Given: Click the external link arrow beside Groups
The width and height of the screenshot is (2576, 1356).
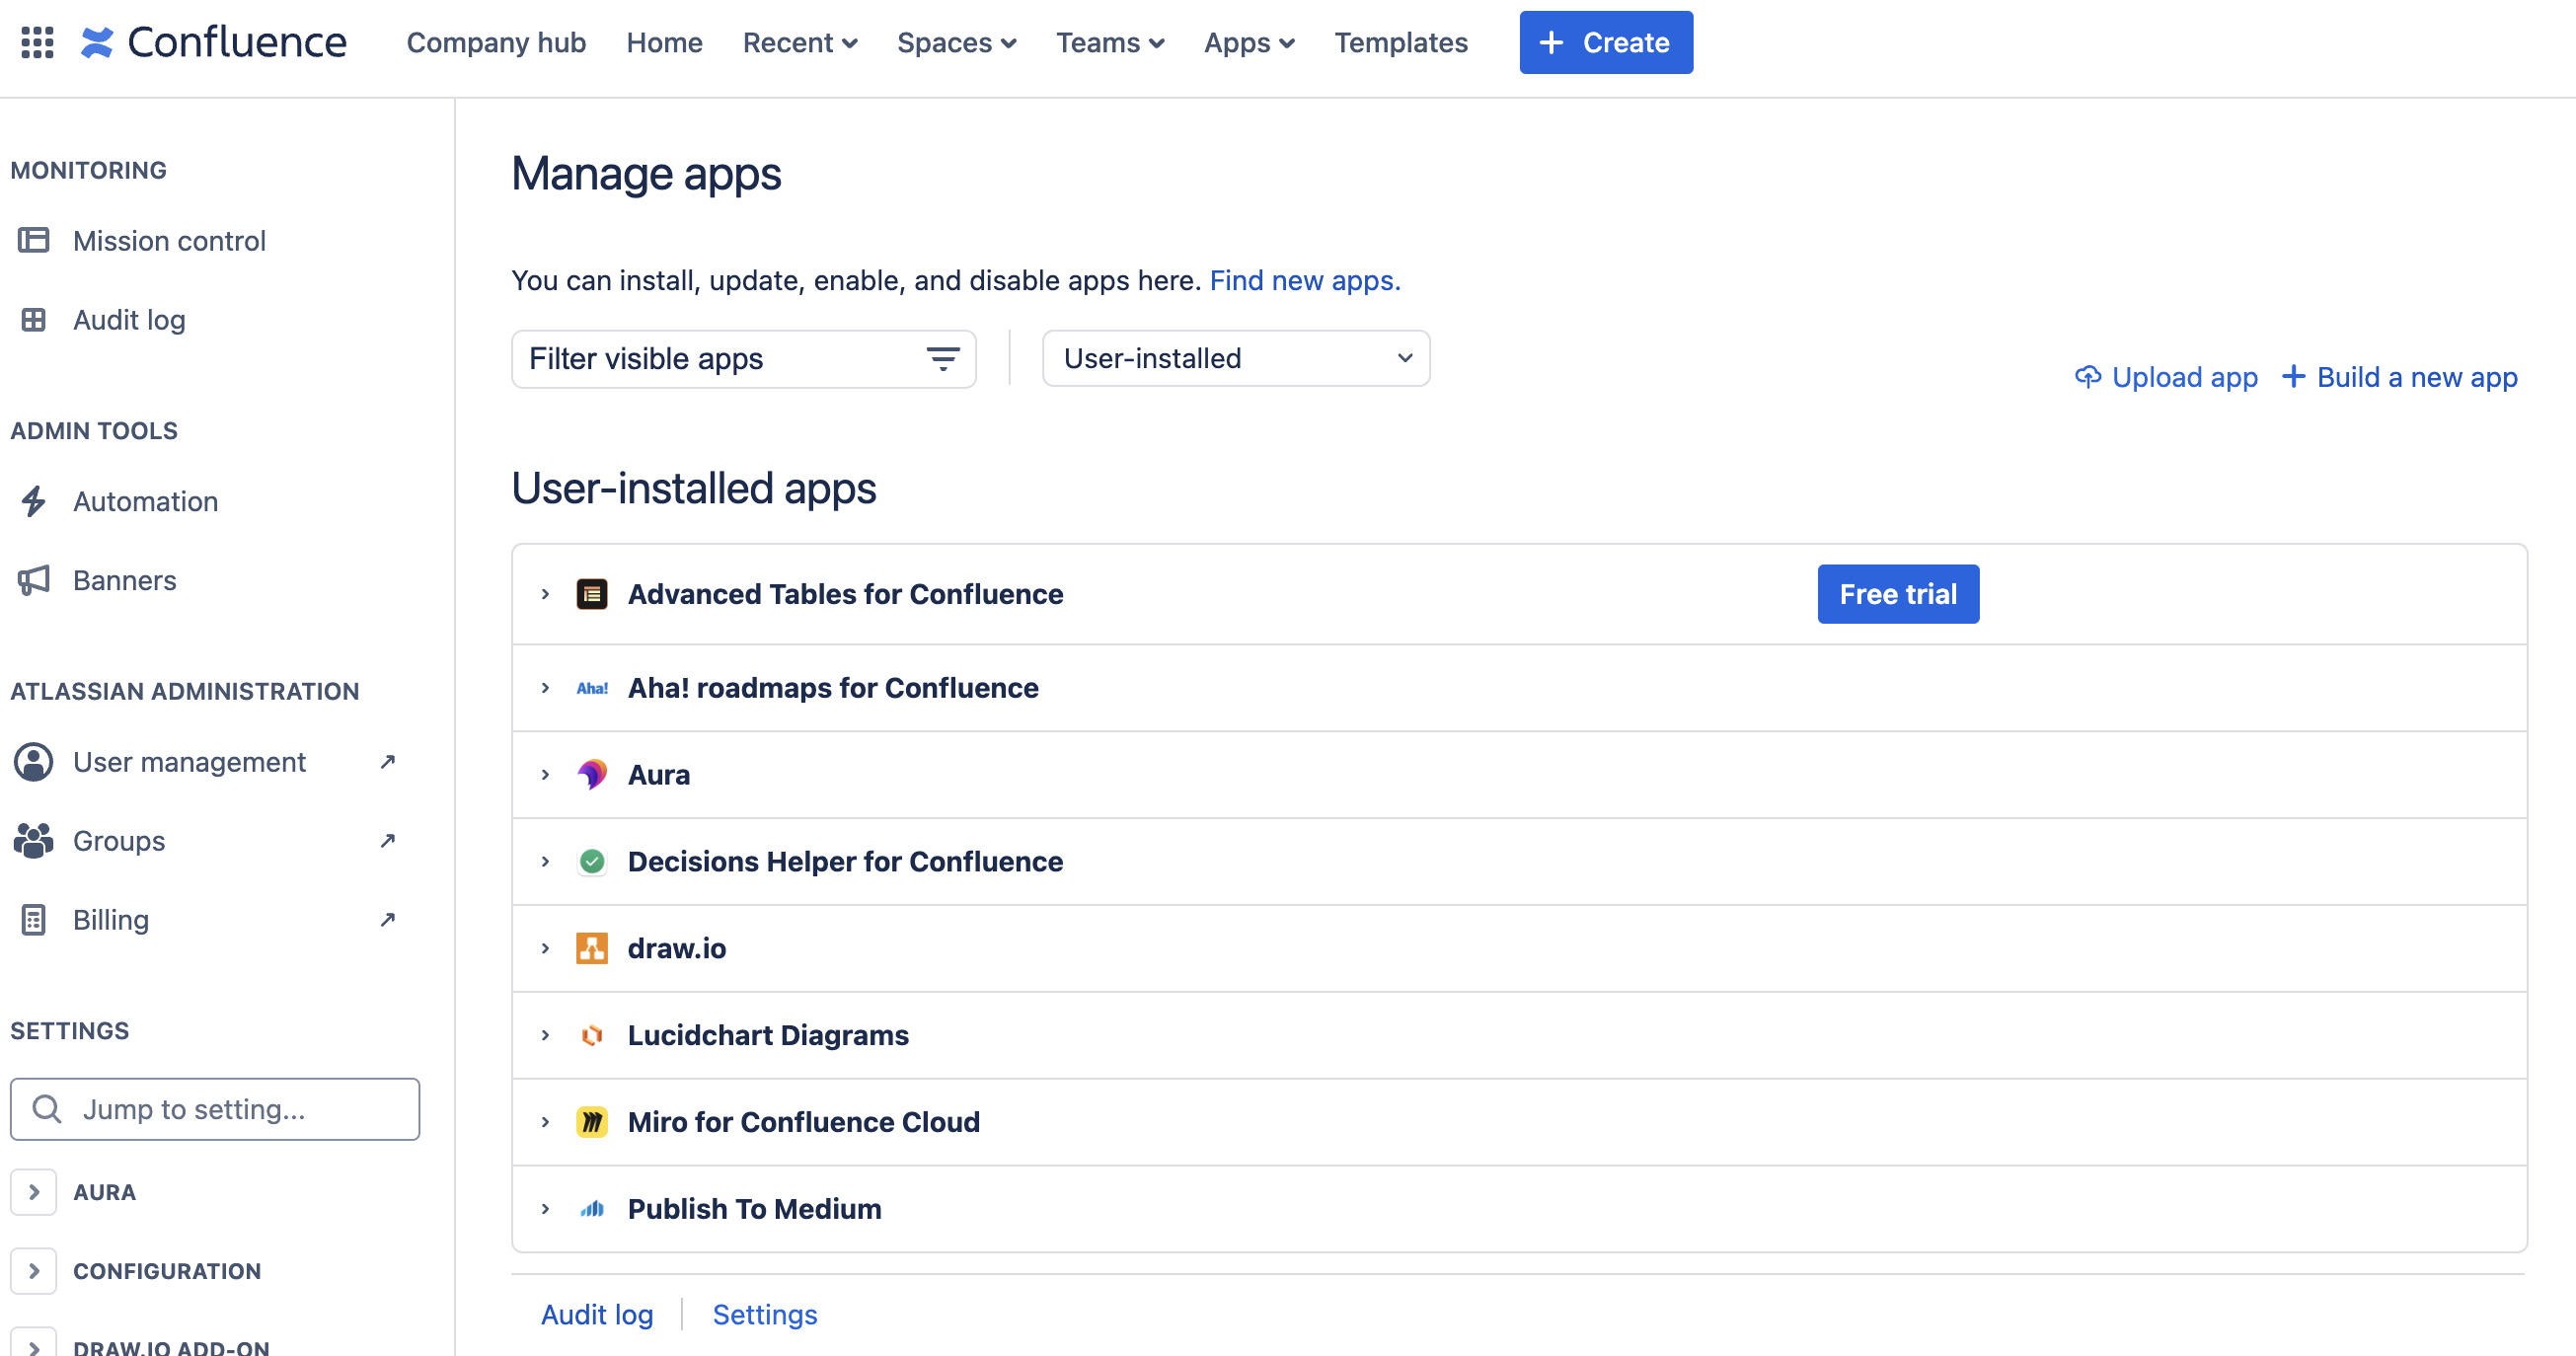Looking at the screenshot, I should point(388,841).
